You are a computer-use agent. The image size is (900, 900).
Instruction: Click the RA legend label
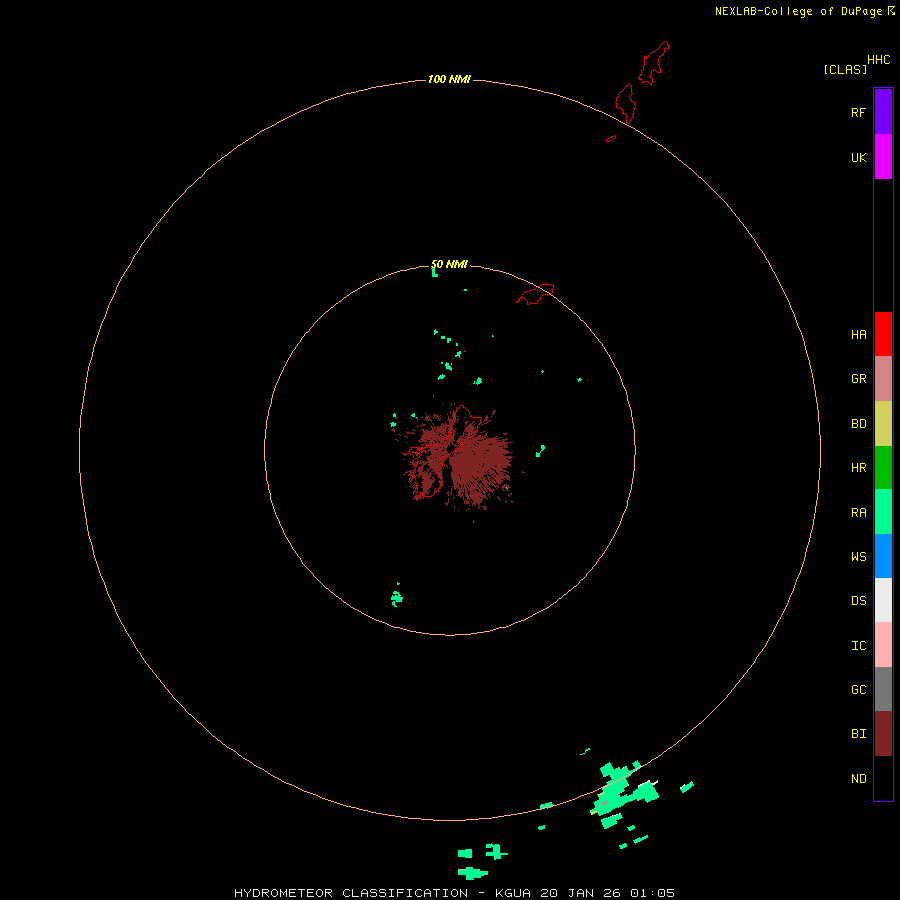(x=858, y=512)
